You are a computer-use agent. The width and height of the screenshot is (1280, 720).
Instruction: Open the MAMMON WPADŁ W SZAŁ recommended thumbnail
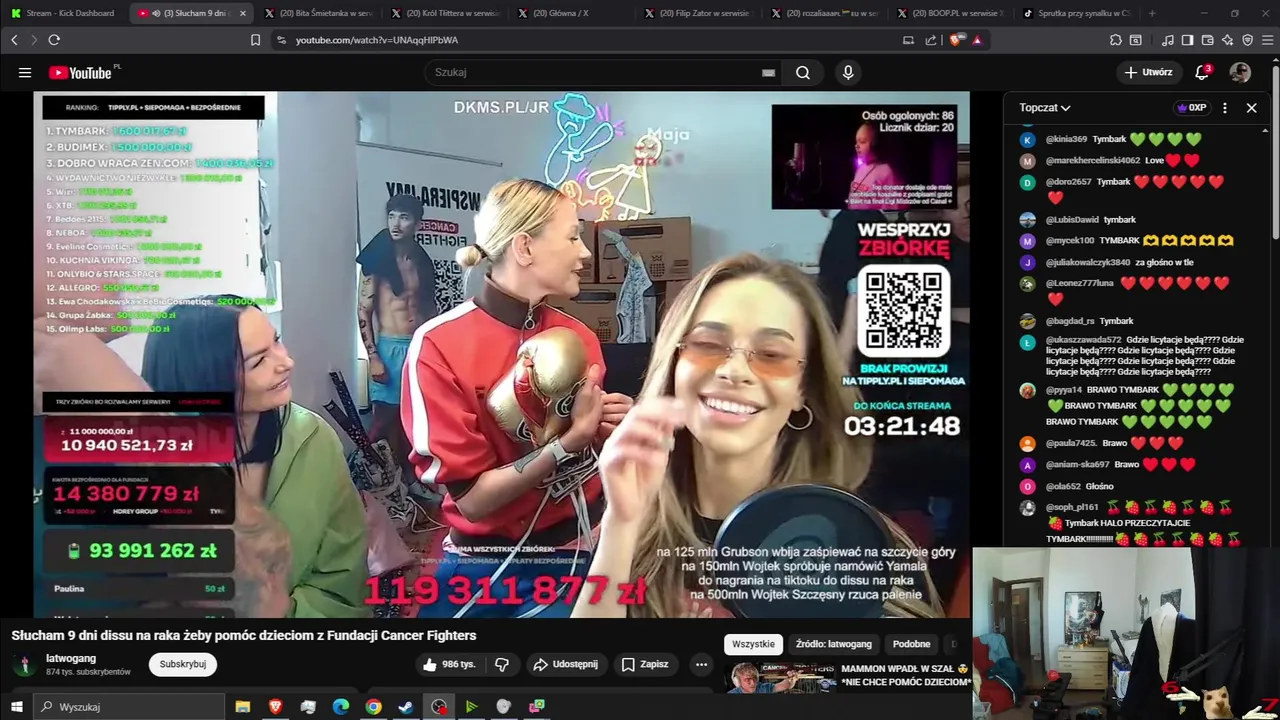[780, 677]
